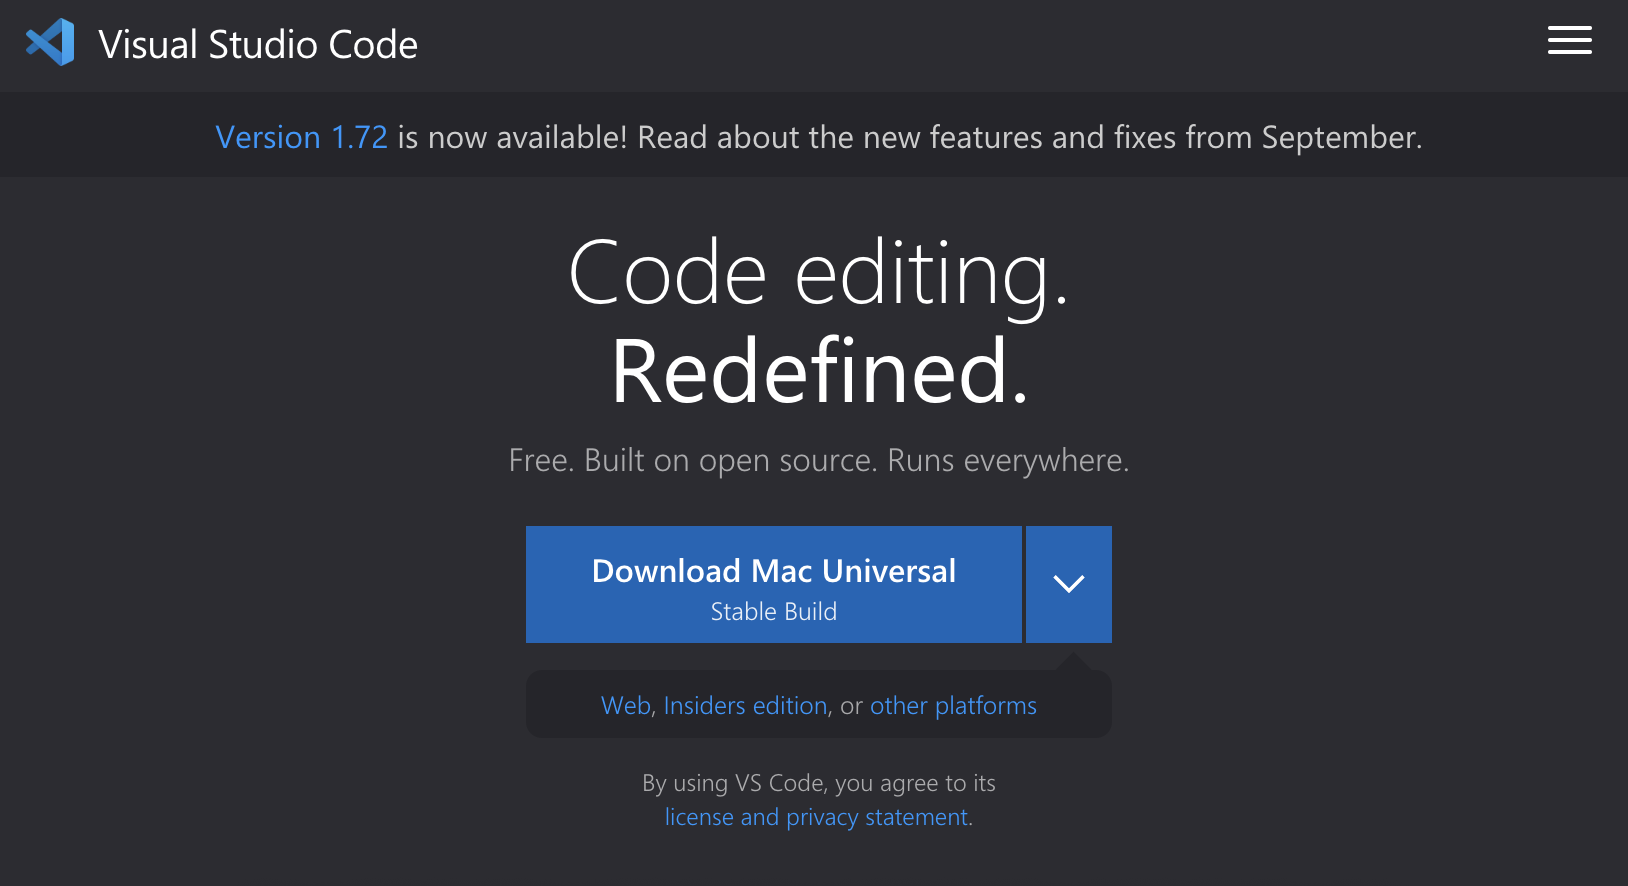Expand the download options chevron dropdown
Viewport: 1628px width, 886px height.
1069,584
